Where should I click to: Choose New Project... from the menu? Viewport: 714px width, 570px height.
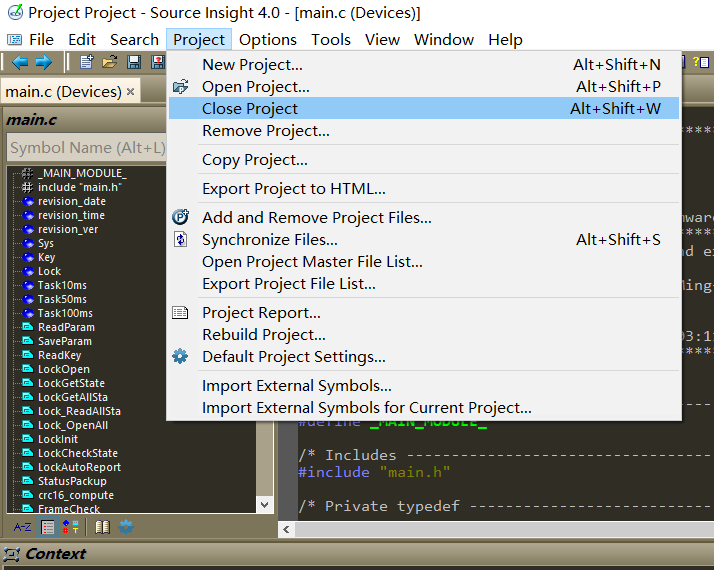tap(424, 65)
